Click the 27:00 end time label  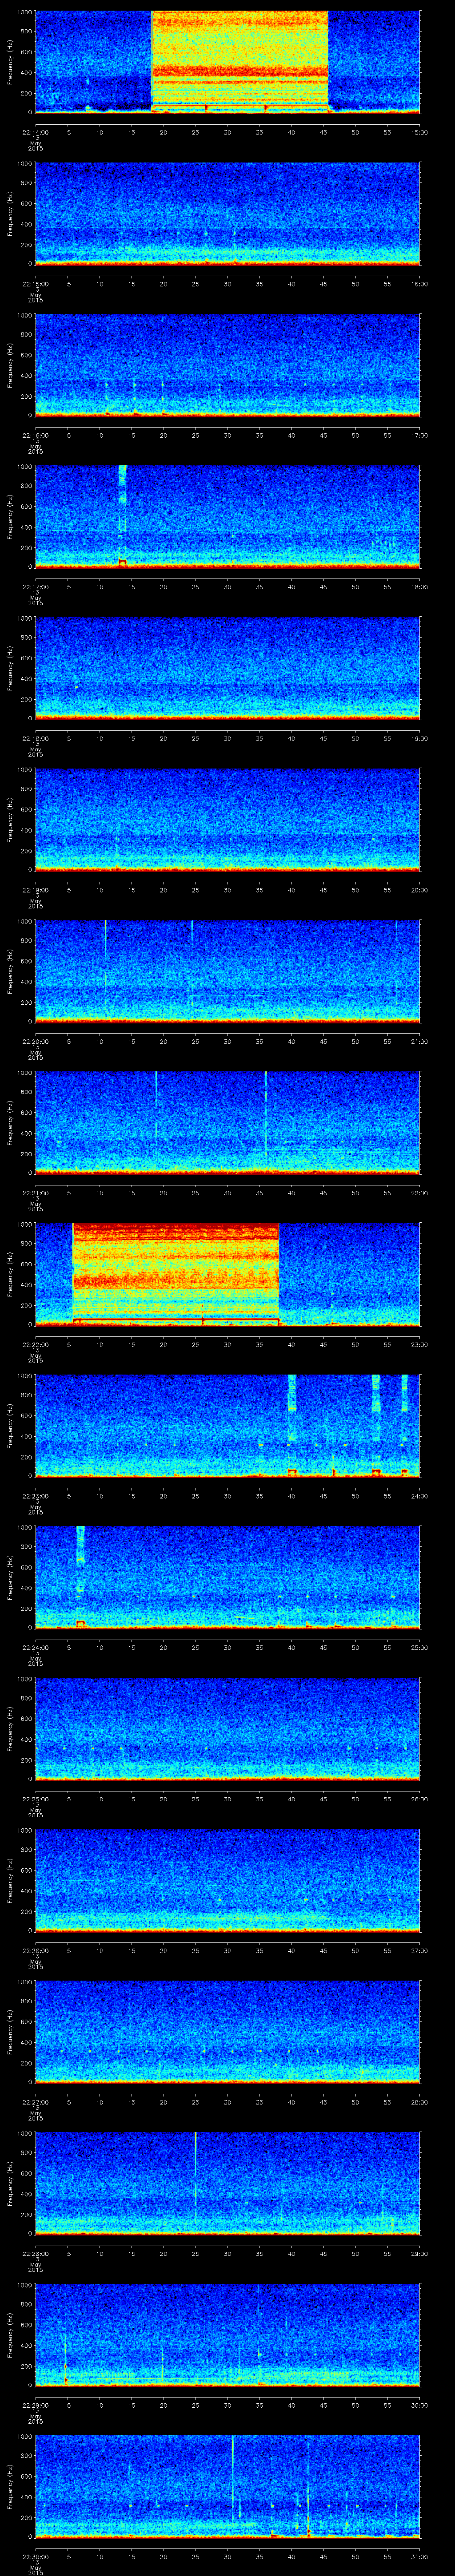point(419,1950)
